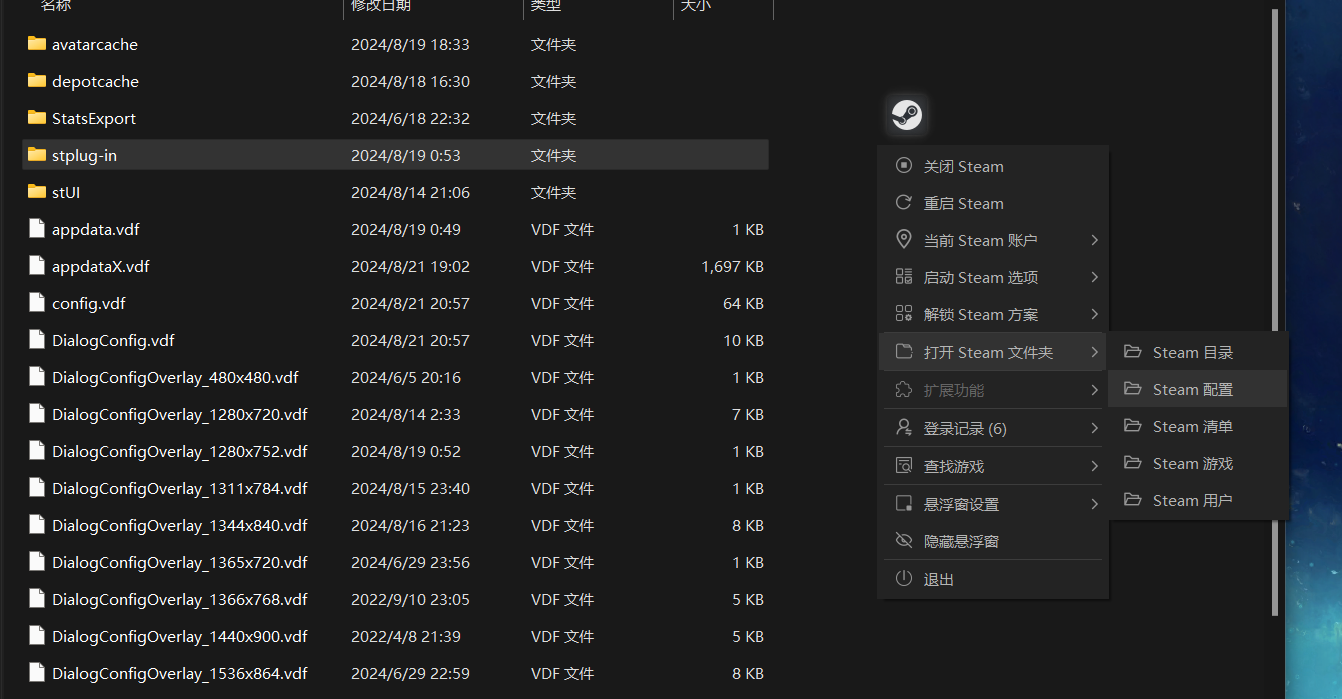
Task: Select DialogConfigOverlay_1344x840.vdf file name
Action: 180,525
